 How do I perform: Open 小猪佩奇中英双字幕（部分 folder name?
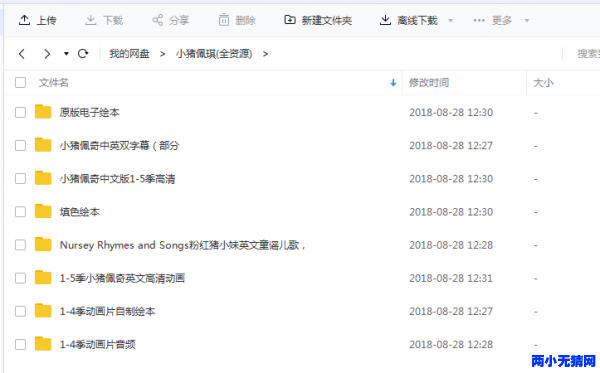click(x=119, y=146)
